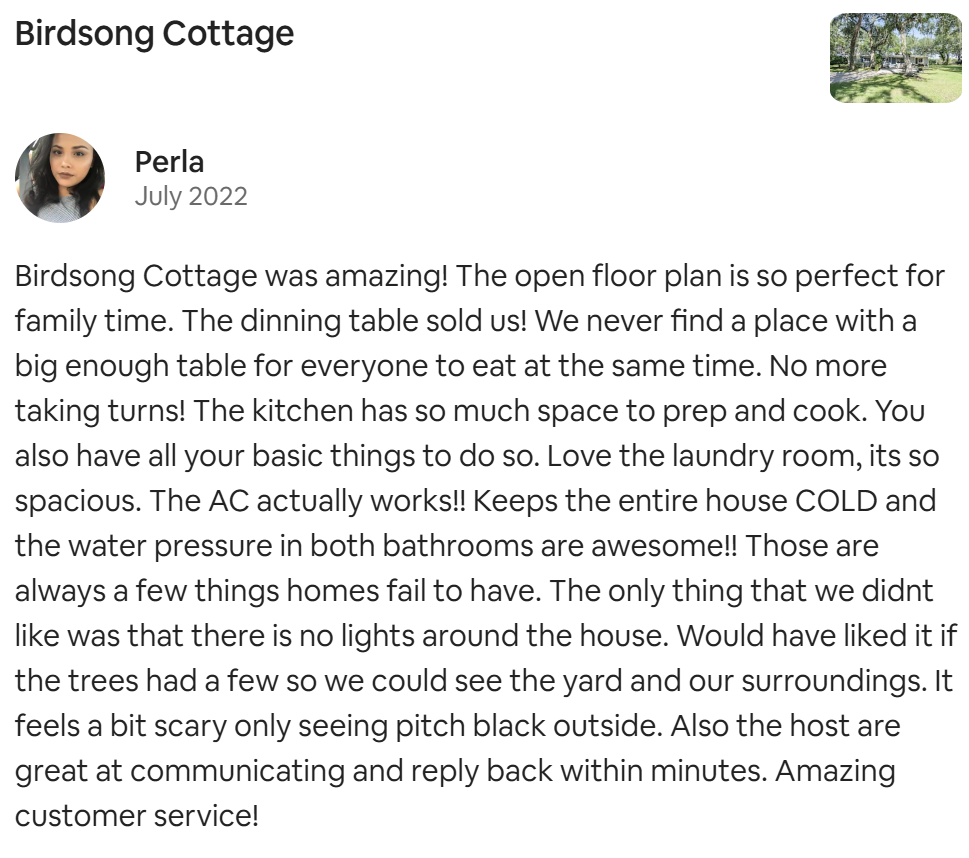Open the Birdsong Cottage listing thumbnail photo

(895, 57)
